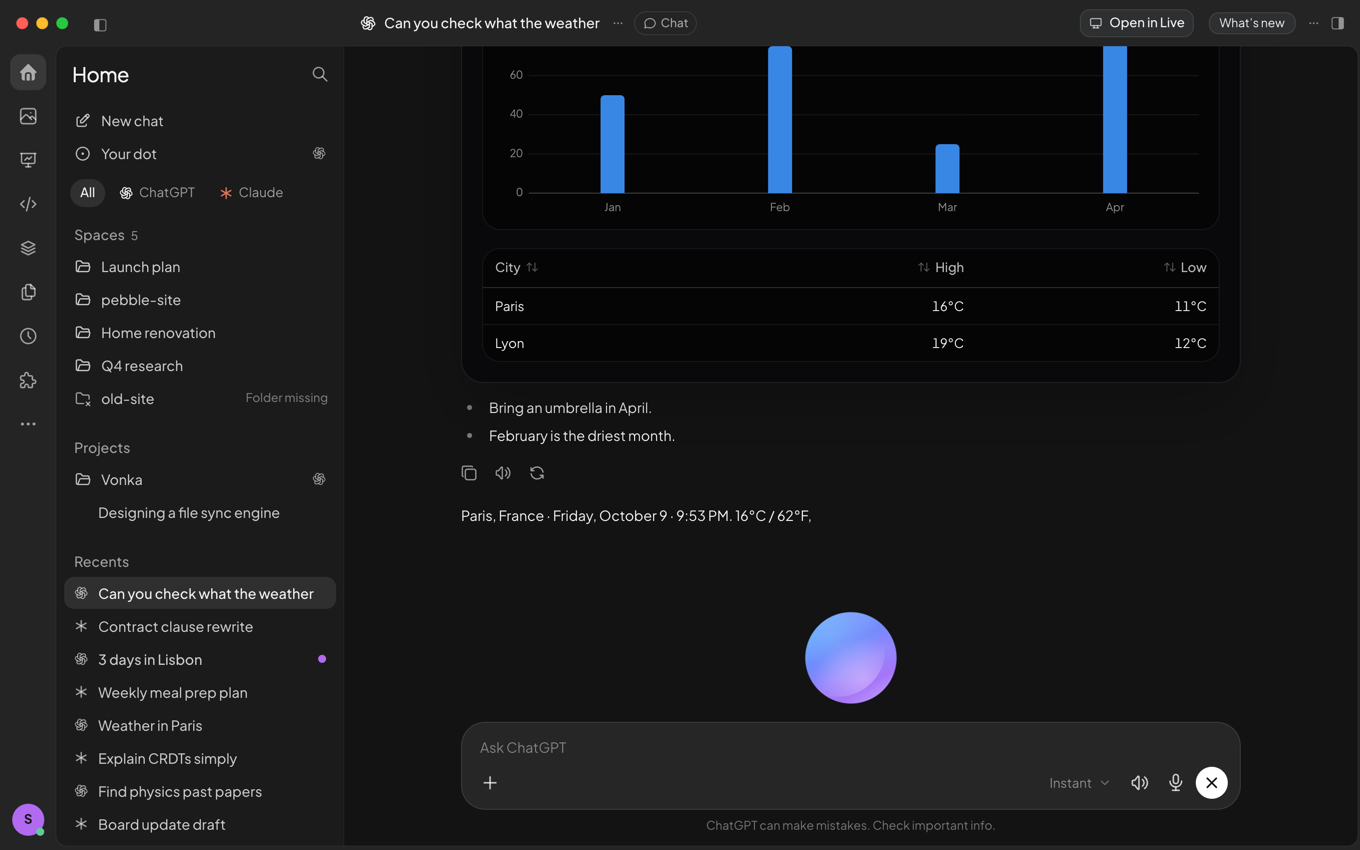Close voice mode with the X button
This screenshot has height=850, width=1360.
pos(1212,783)
